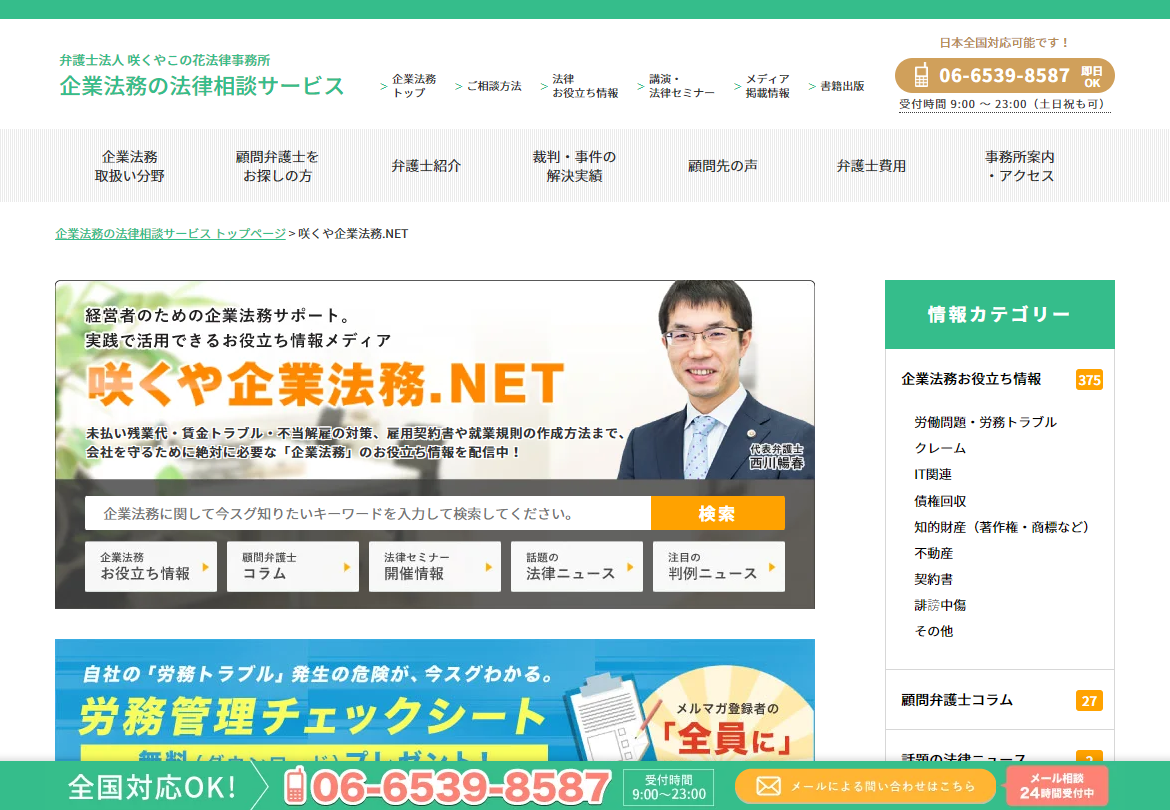This screenshot has height=810, width=1170.
Task: Click the envelope icon on the orange inquiry button
Action: (768, 786)
